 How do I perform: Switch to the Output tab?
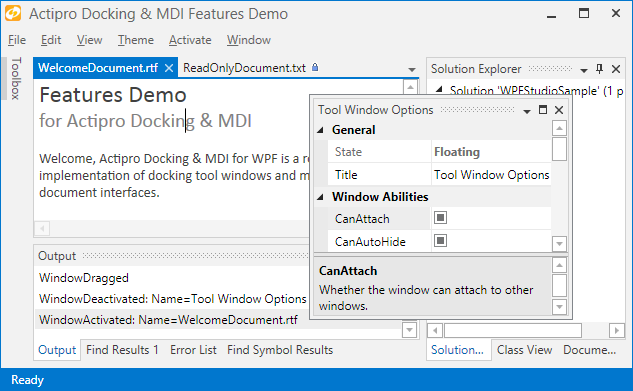coord(57,350)
